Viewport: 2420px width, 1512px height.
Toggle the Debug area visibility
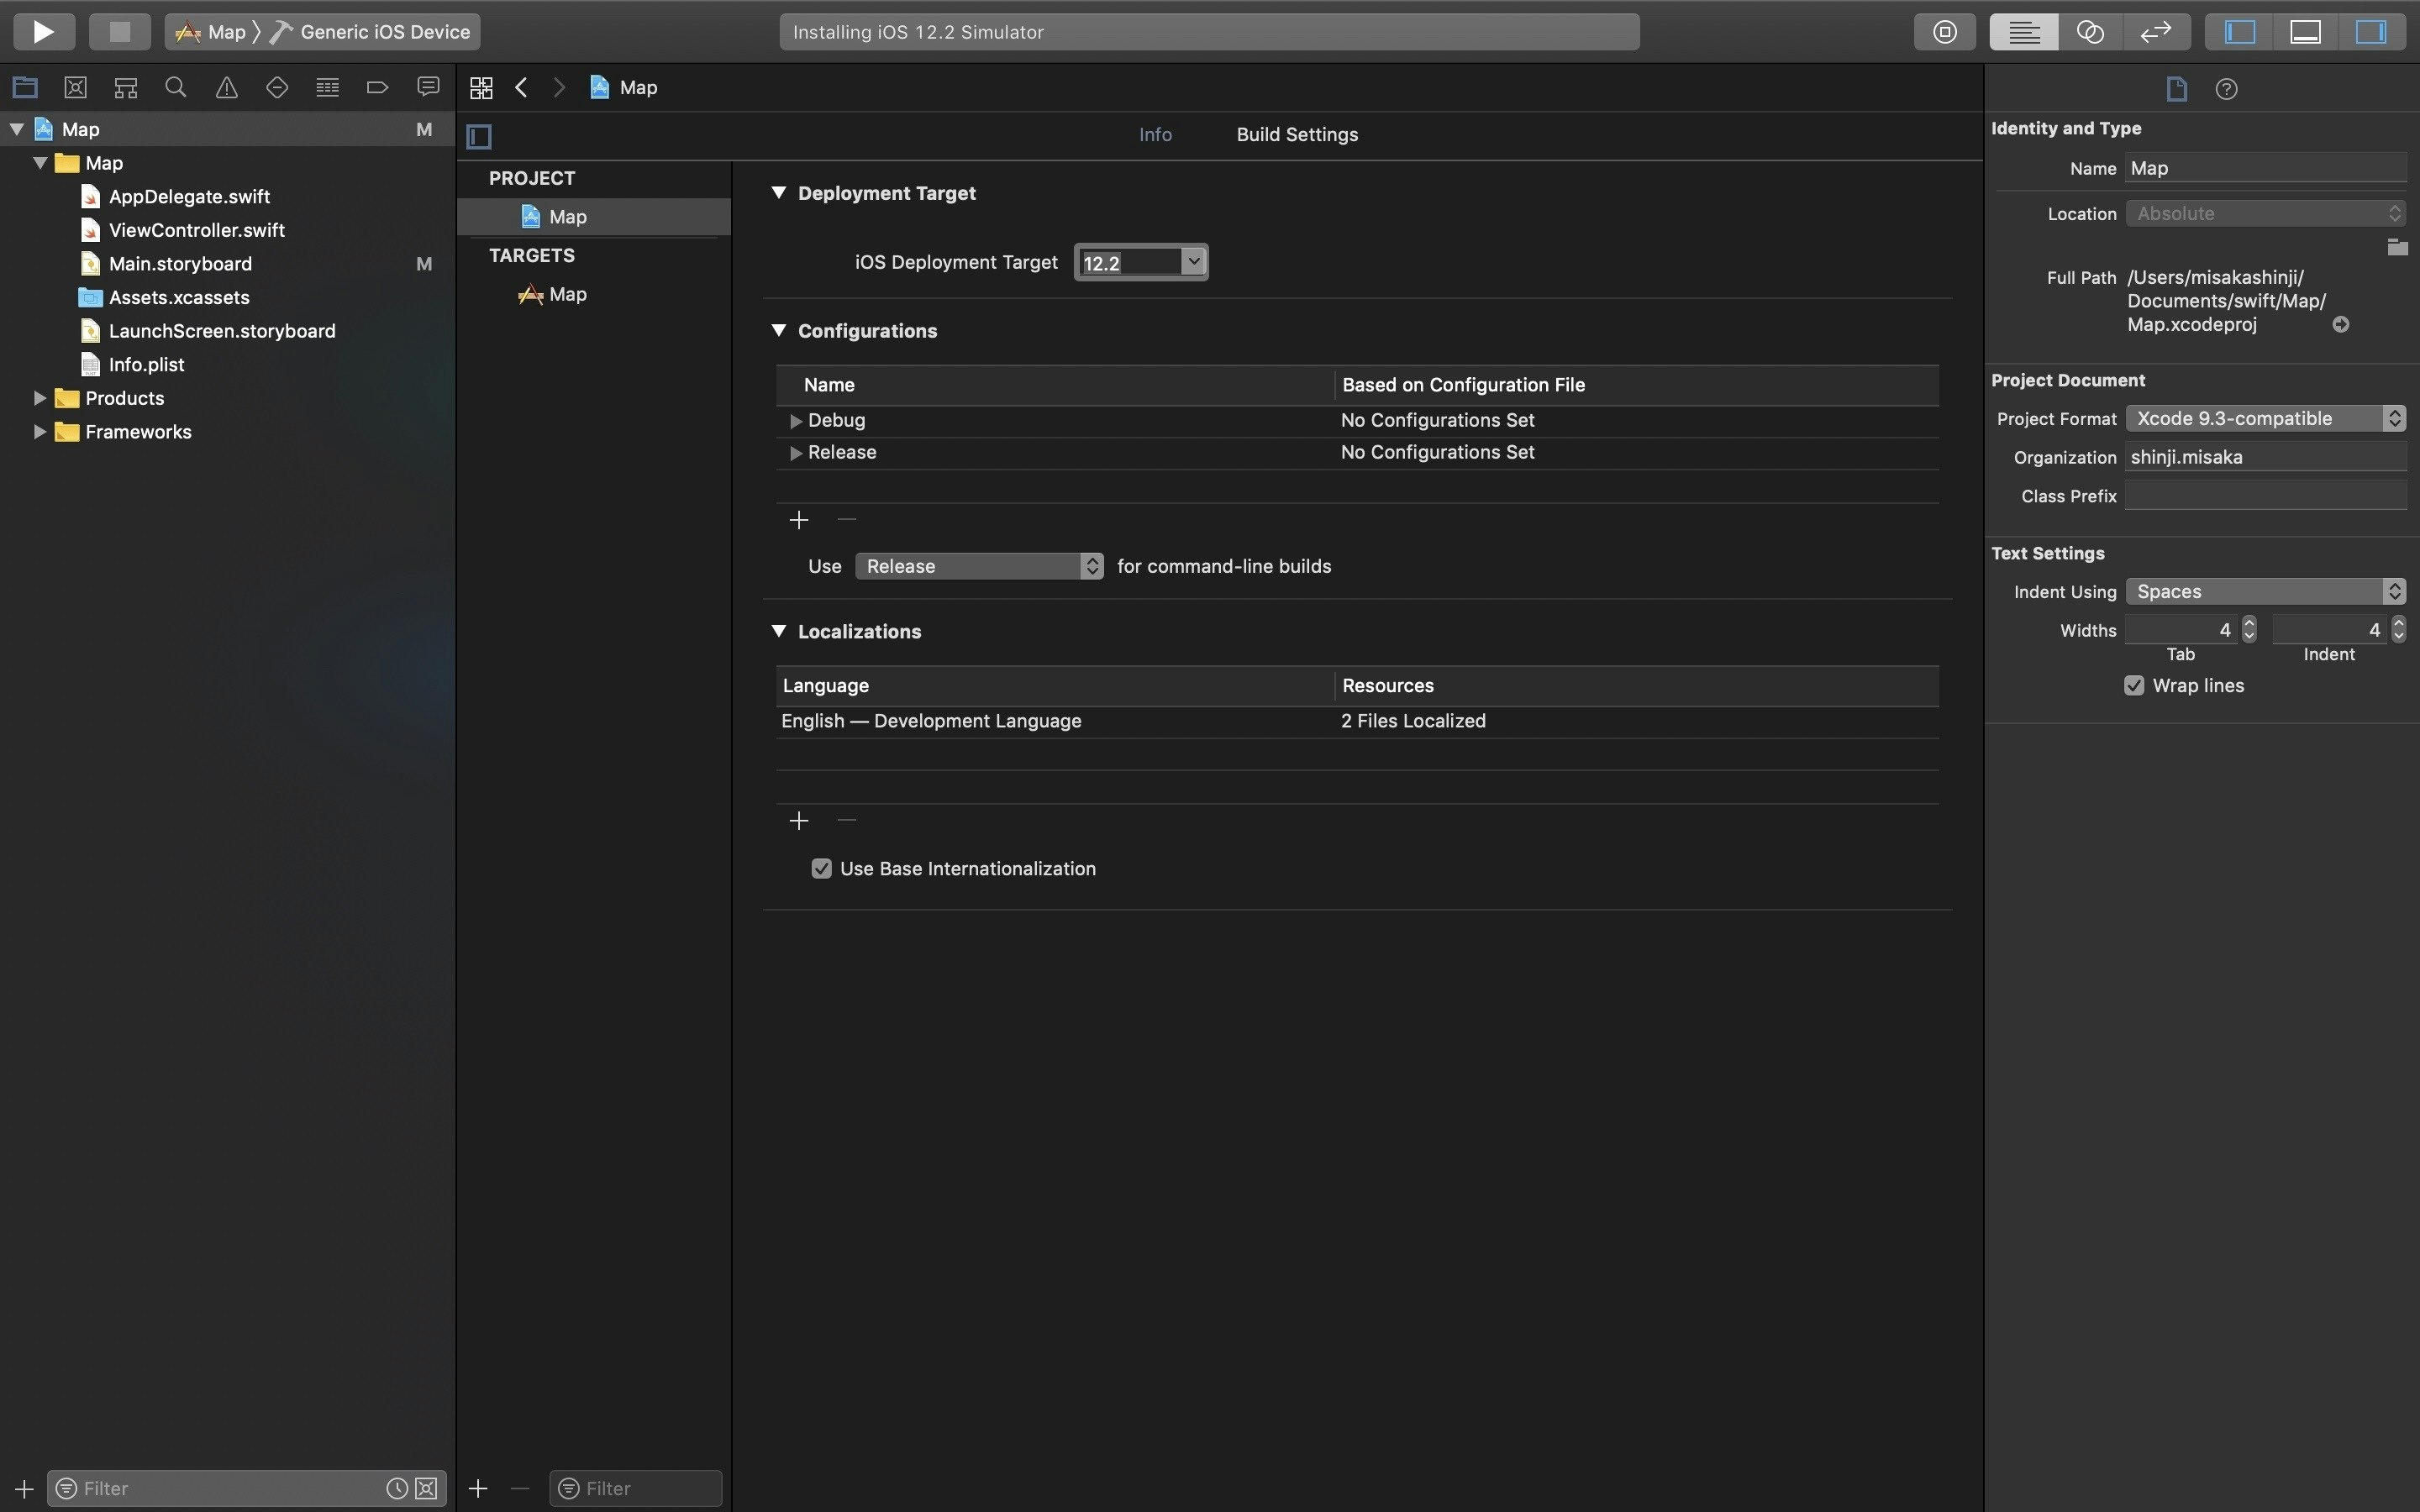point(2305,31)
